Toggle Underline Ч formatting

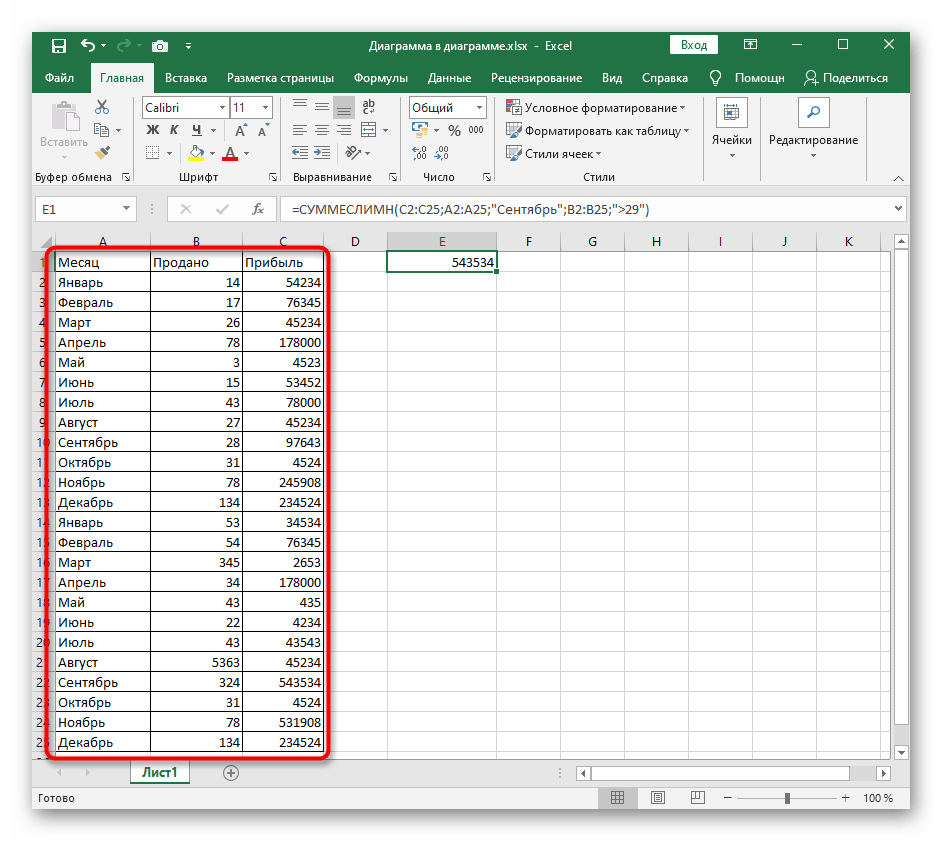(x=196, y=130)
